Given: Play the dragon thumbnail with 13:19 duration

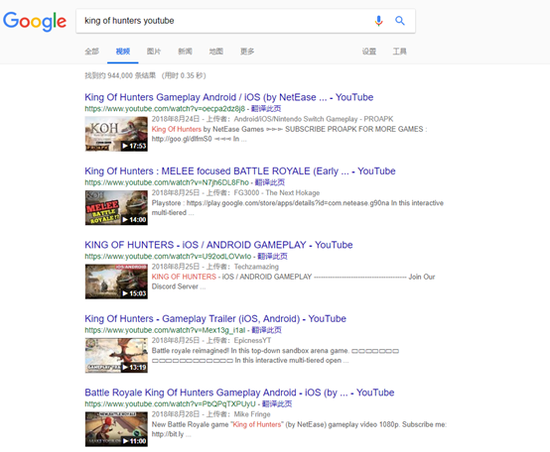Looking at the screenshot, I should point(116,355).
